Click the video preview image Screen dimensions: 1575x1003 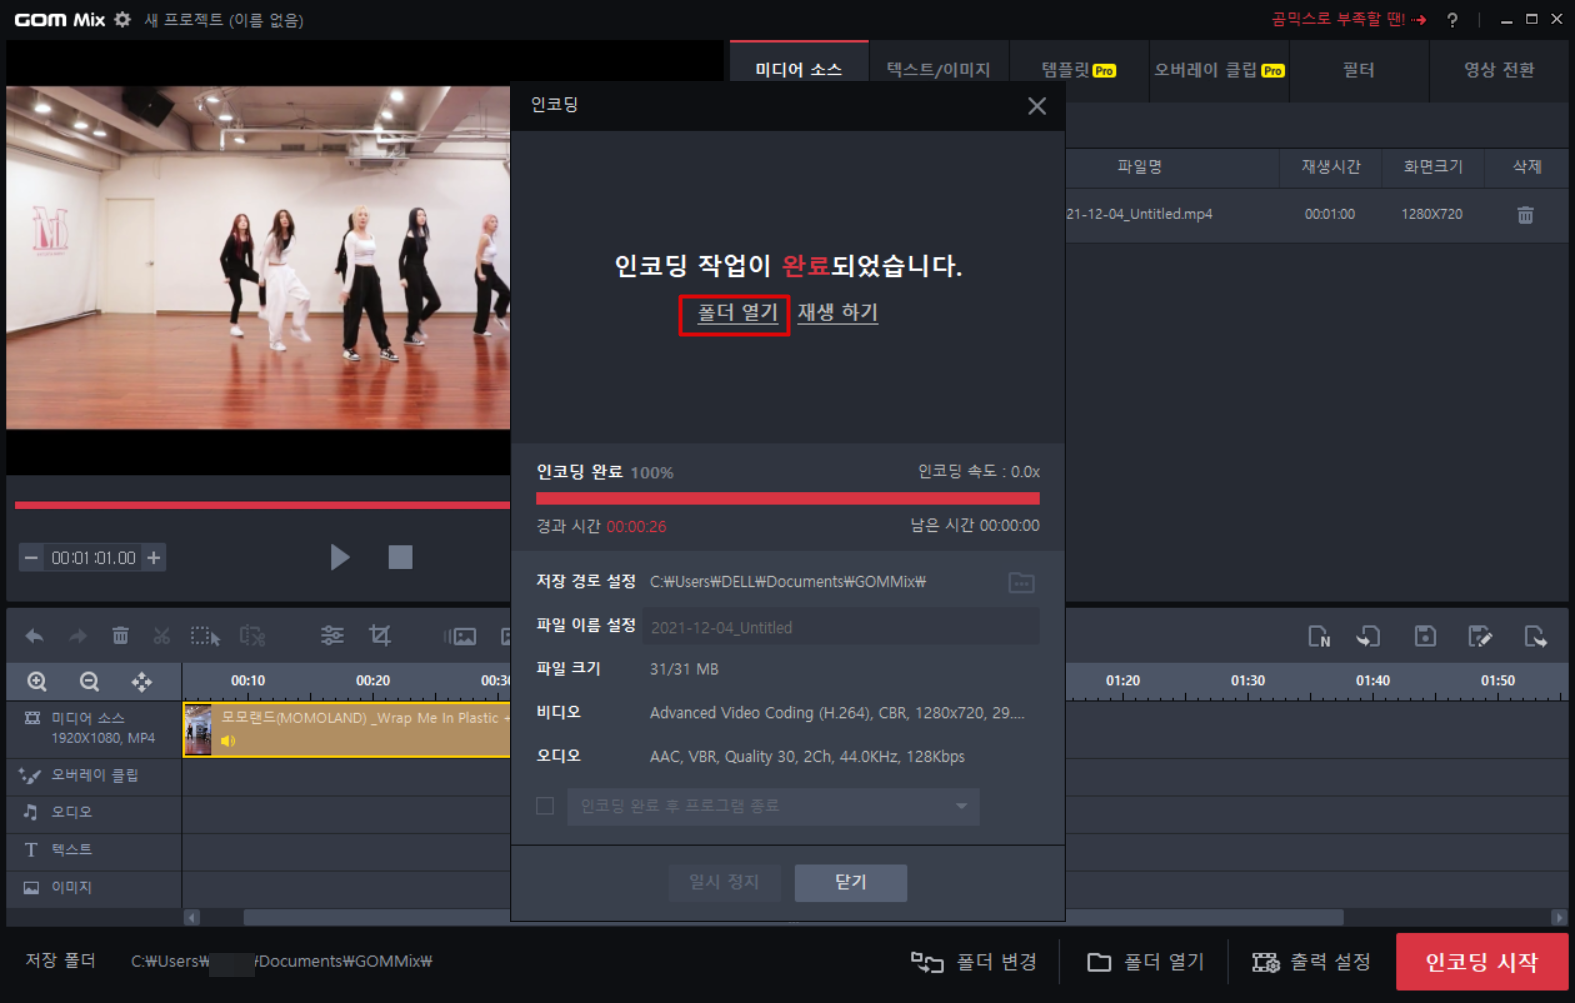[x=258, y=258]
